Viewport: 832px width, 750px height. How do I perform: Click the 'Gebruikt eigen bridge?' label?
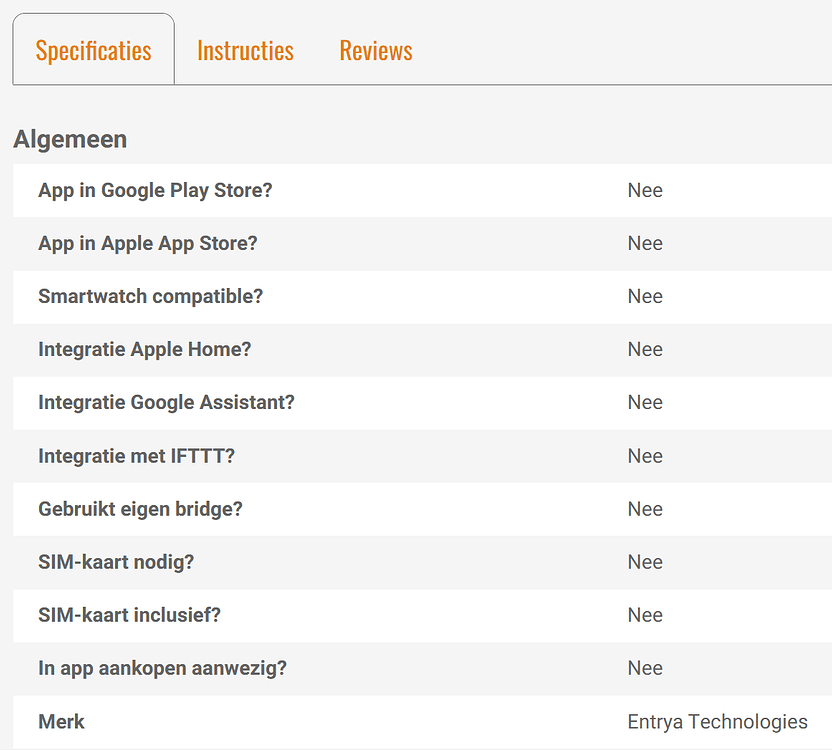(140, 509)
